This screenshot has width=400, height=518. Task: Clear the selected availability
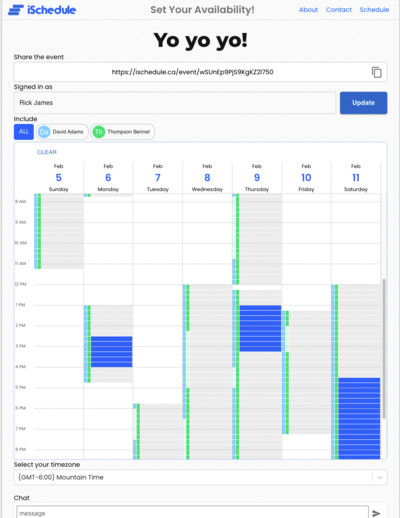47,152
